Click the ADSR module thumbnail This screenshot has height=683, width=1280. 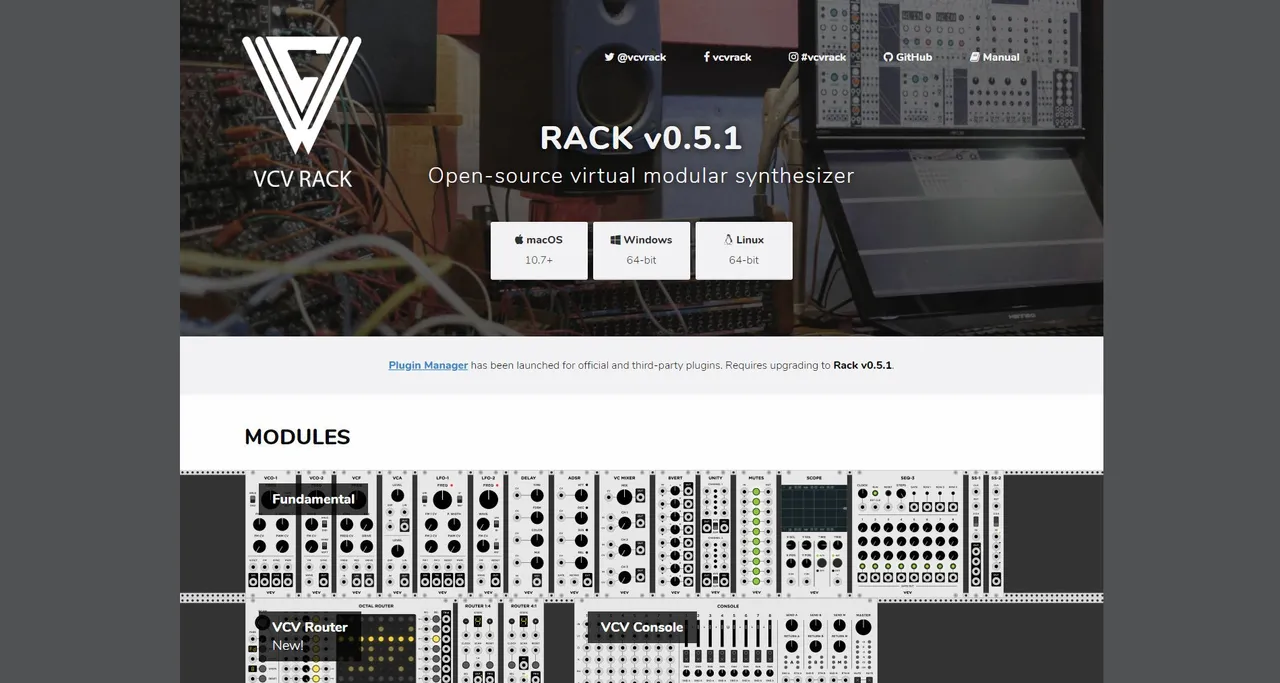574,533
